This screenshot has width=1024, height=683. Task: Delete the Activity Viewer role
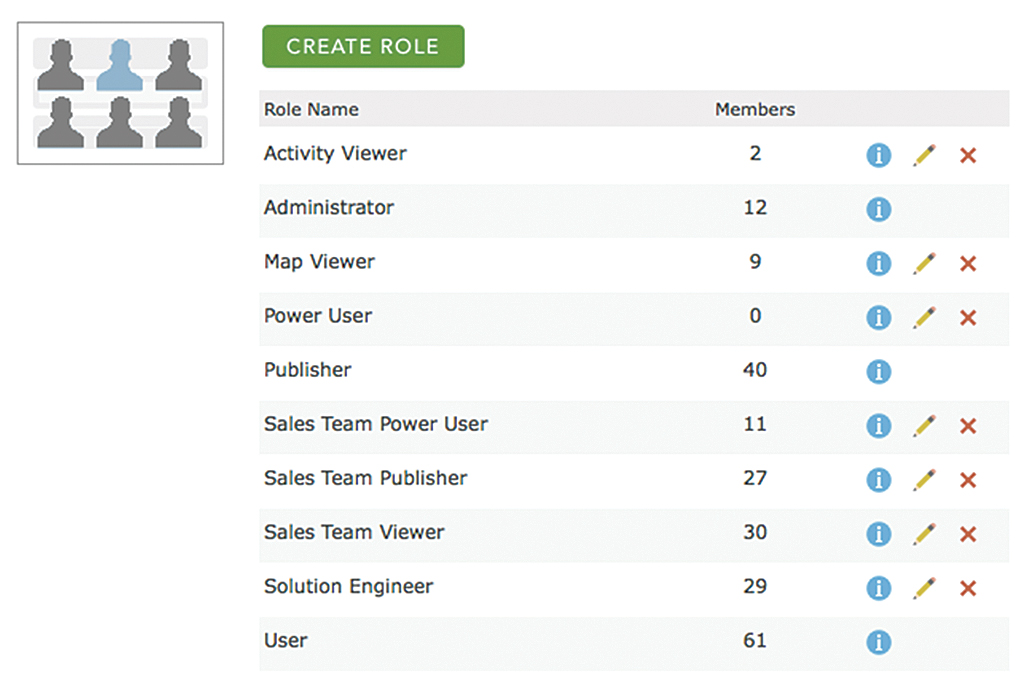967,155
